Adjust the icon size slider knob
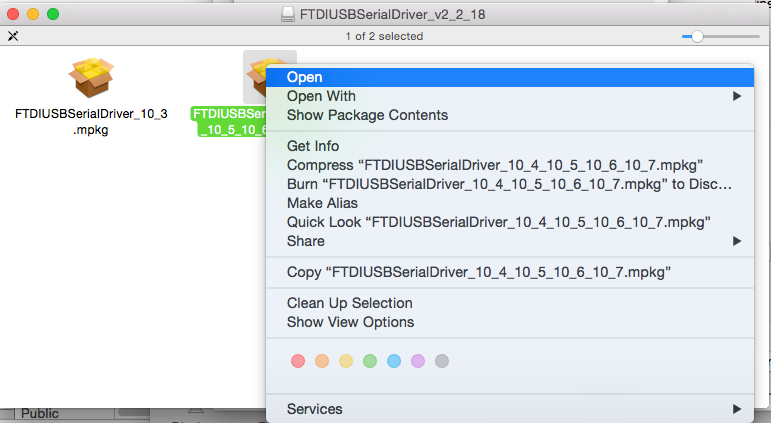 click(x=697, y=36)
